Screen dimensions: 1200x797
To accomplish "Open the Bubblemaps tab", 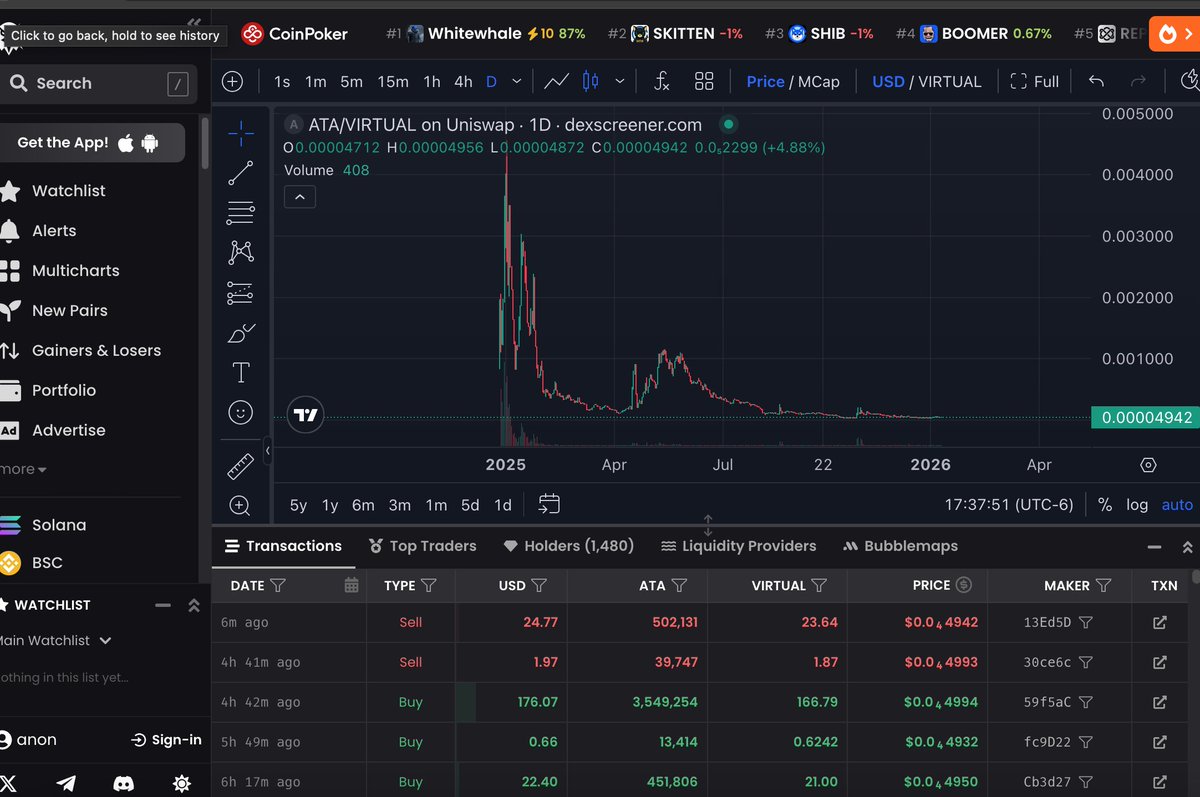I will [x=900, y=546].
